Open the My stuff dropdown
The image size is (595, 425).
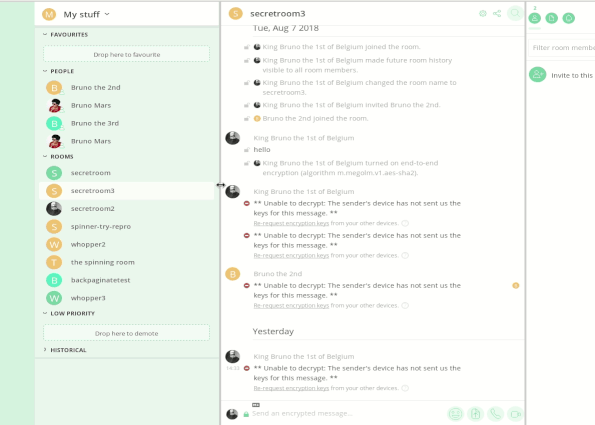click(86, 14)
